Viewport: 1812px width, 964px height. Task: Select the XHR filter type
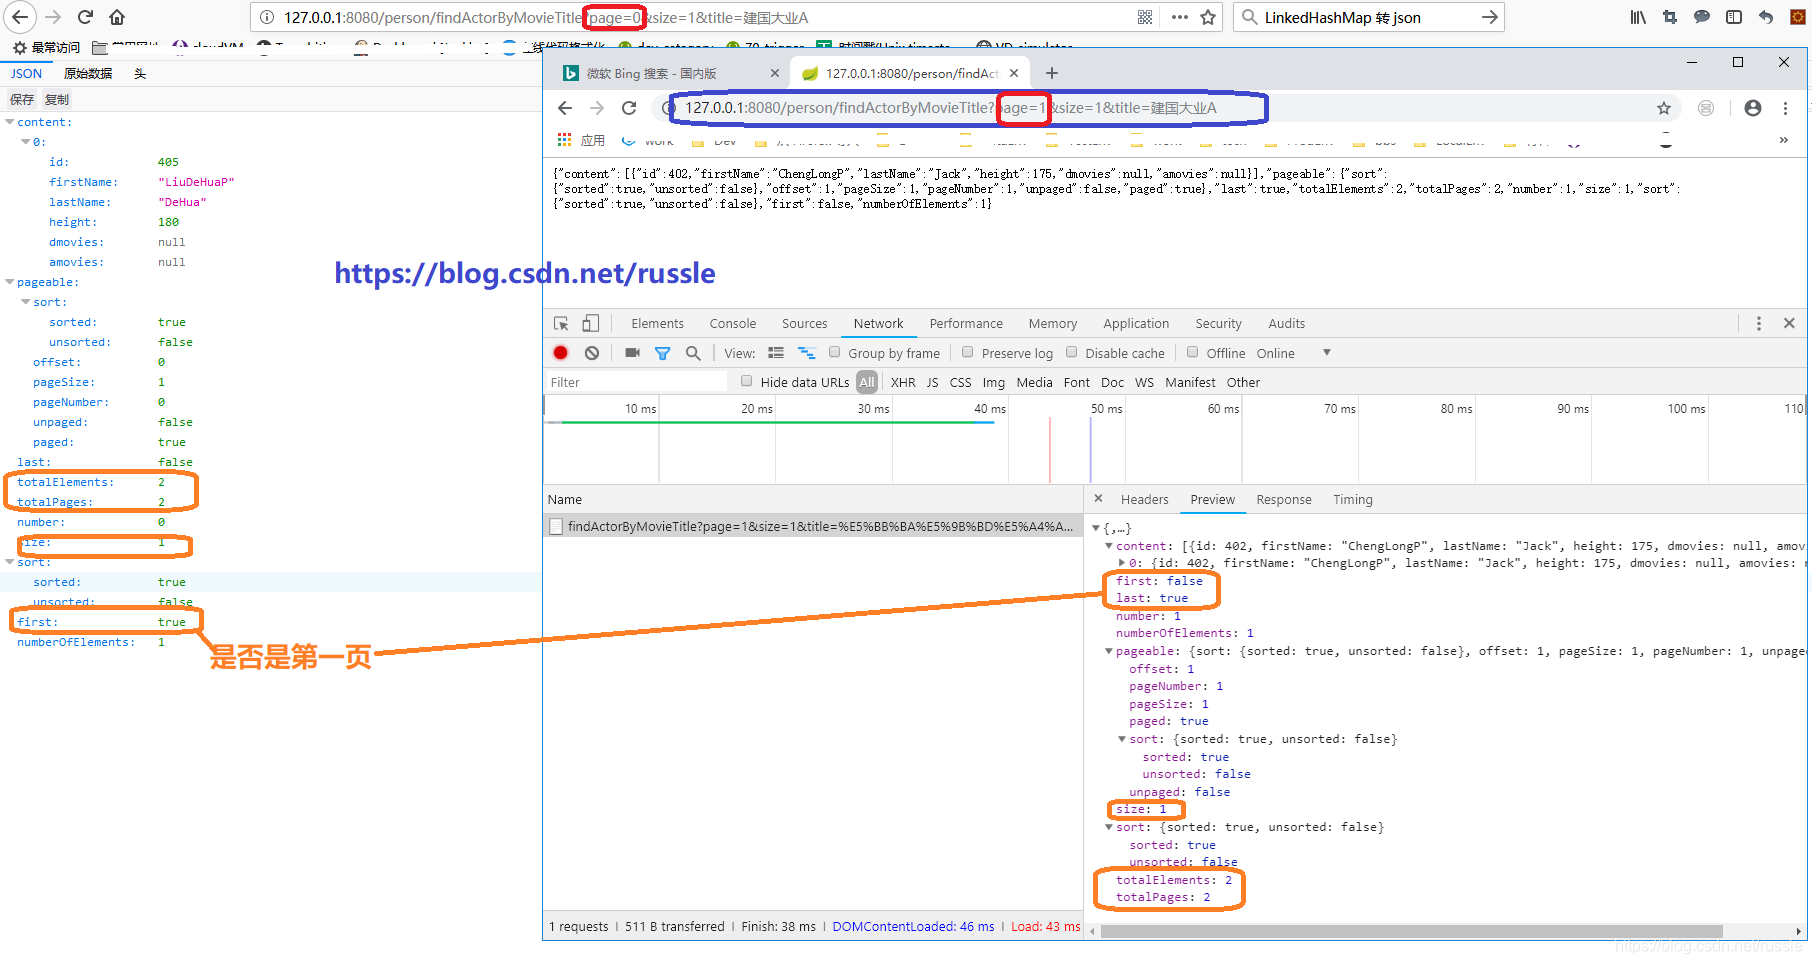903,382
